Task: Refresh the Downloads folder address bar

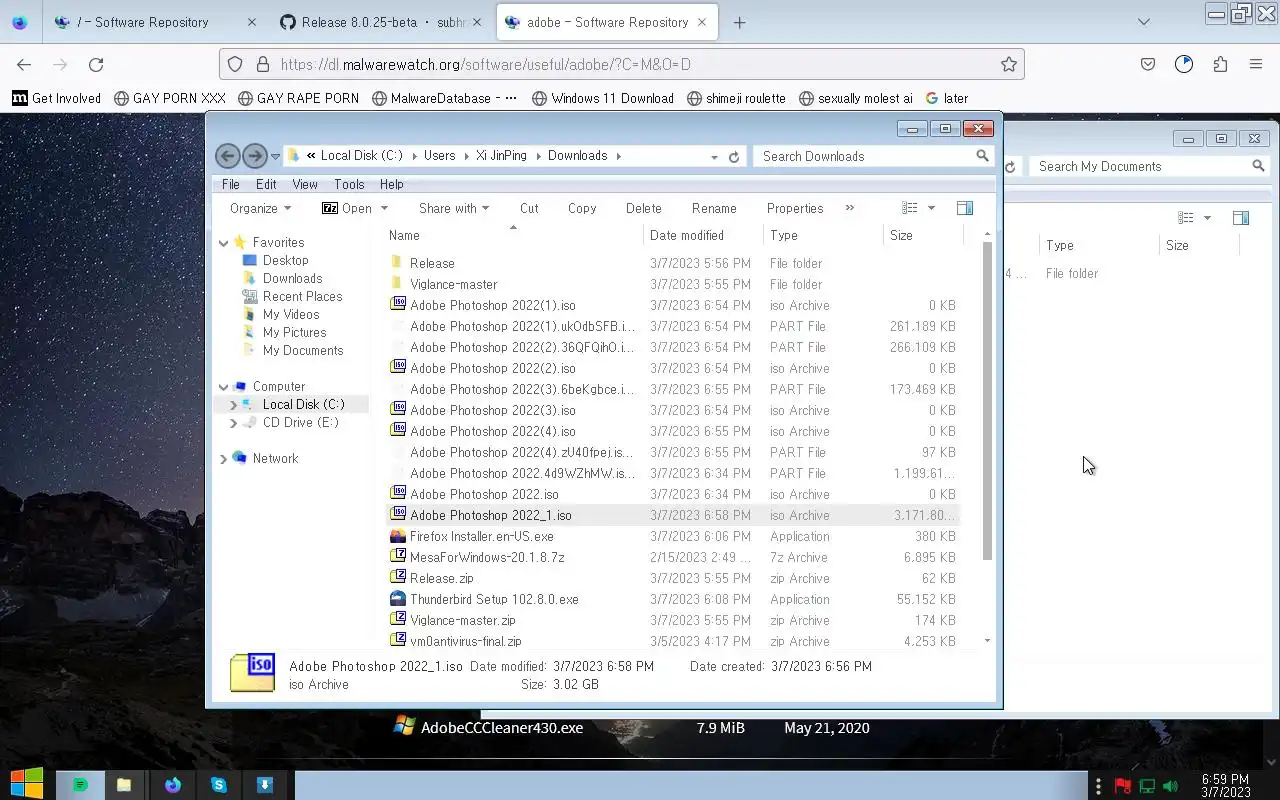Action: click(734, 157)
